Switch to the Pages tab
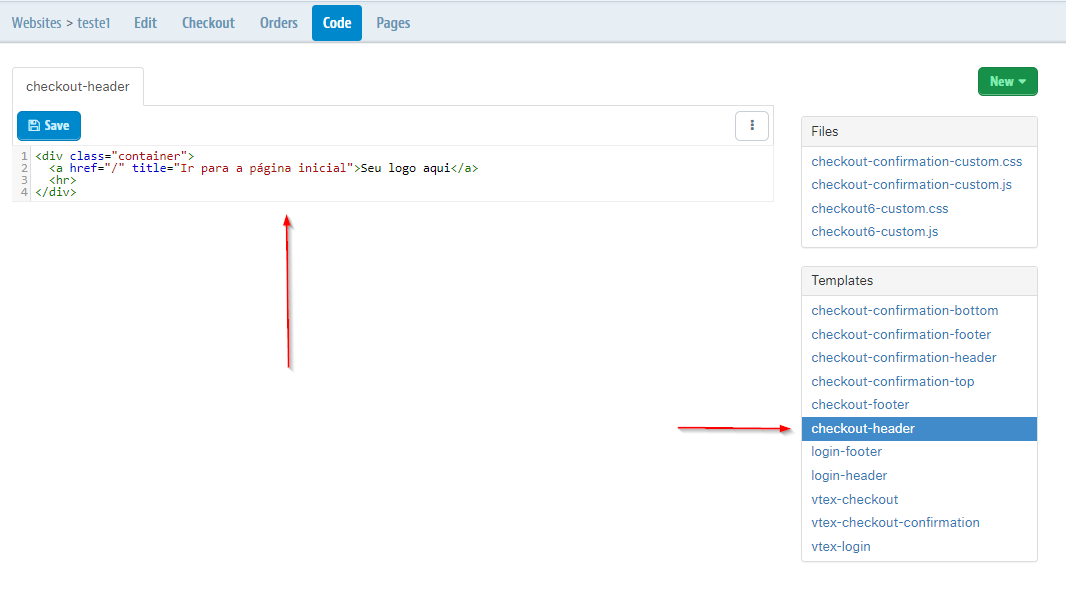 393,22
